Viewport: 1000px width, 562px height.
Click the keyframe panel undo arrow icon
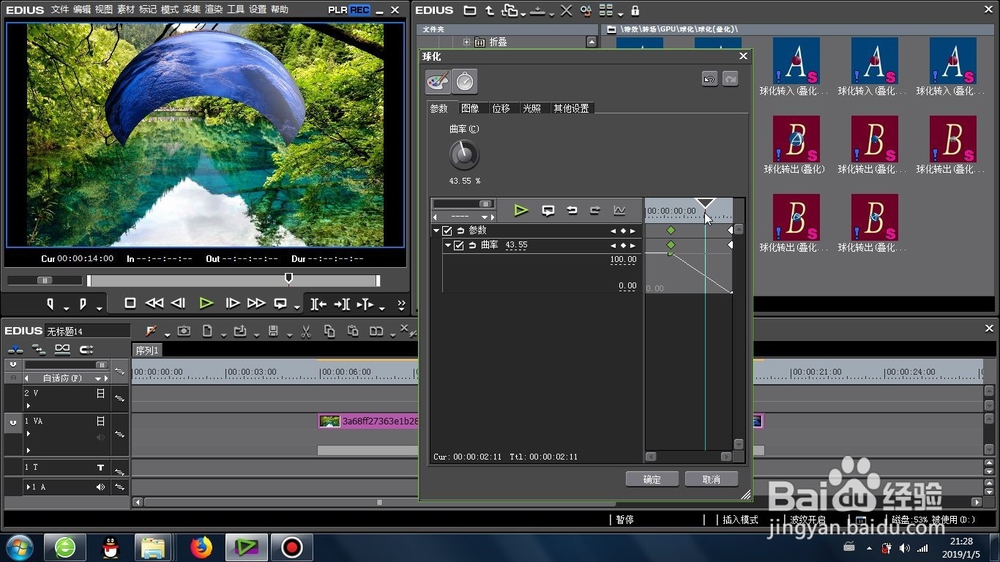tap(571, 211)
